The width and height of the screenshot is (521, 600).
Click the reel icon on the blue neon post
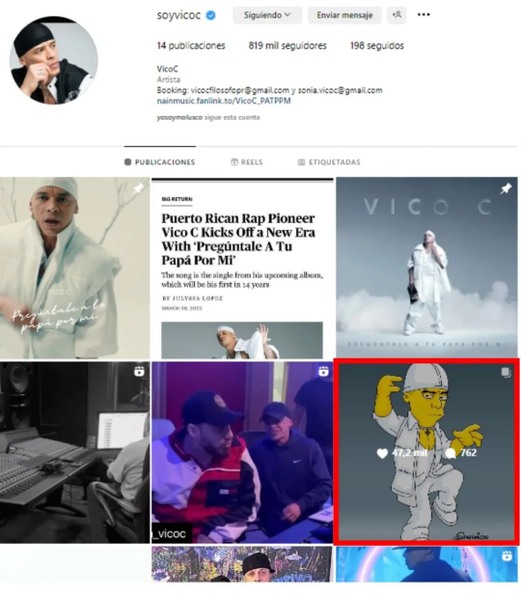click(x=507, y=556)
